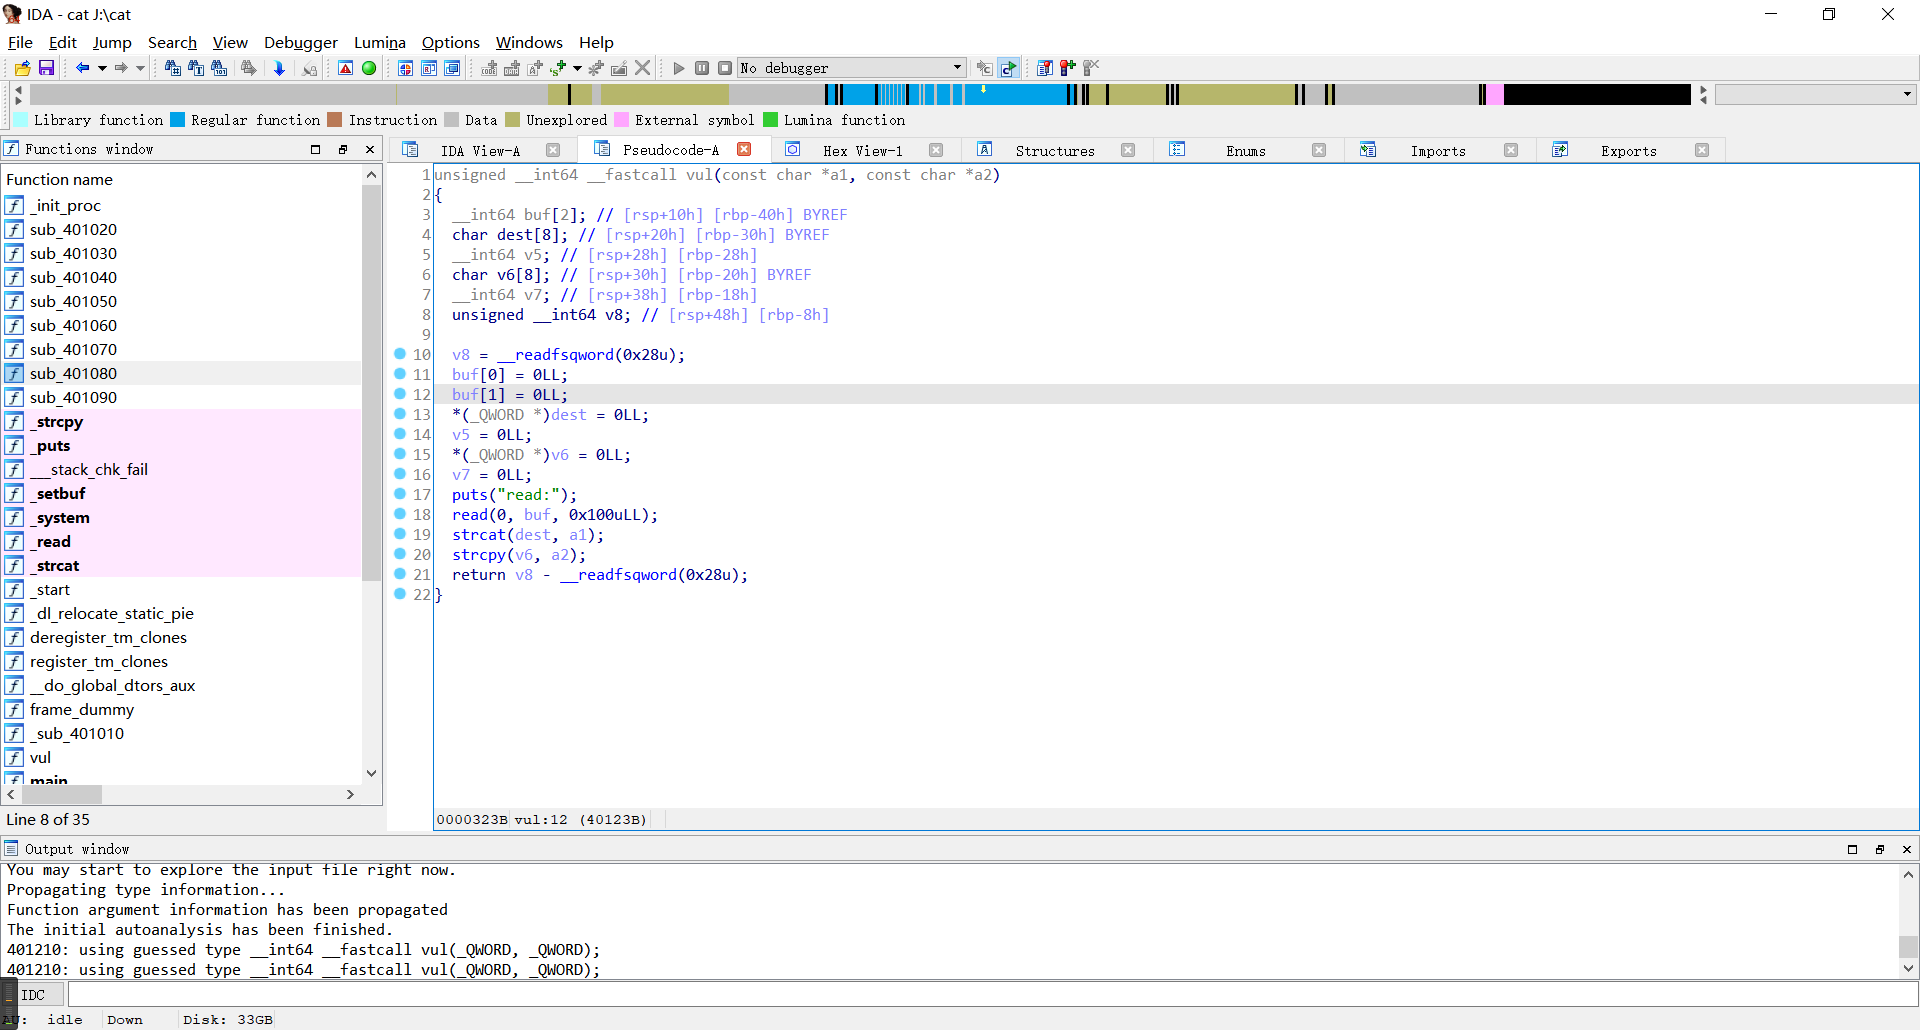Image resolution: width=1920 pixels, height=1030 pixels.
Task: Toggle breakpoint dot on line 18
Action: point(400,514)
